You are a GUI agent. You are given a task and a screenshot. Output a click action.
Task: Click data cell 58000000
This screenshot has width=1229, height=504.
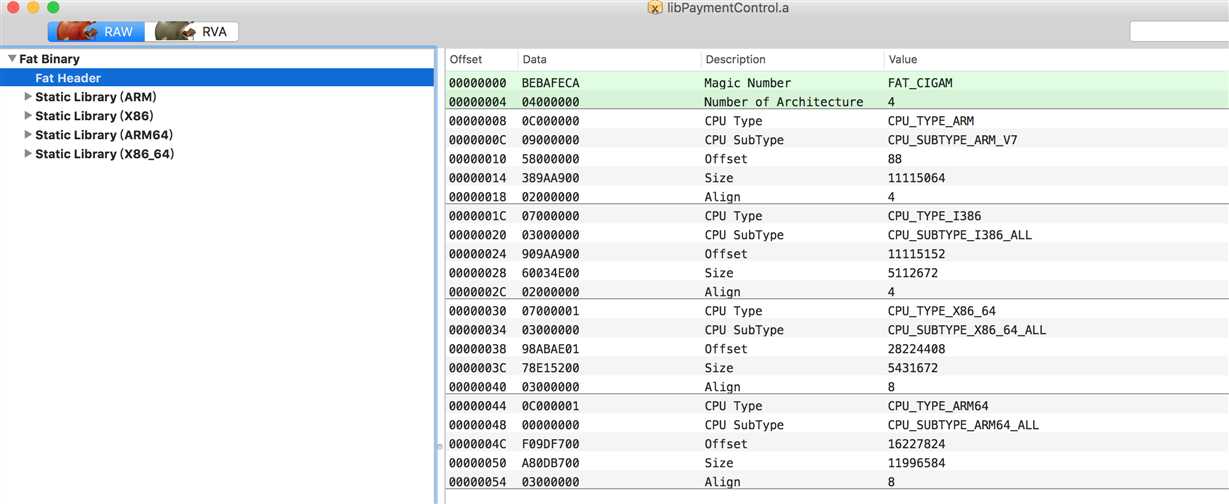(x=550, y=159)
